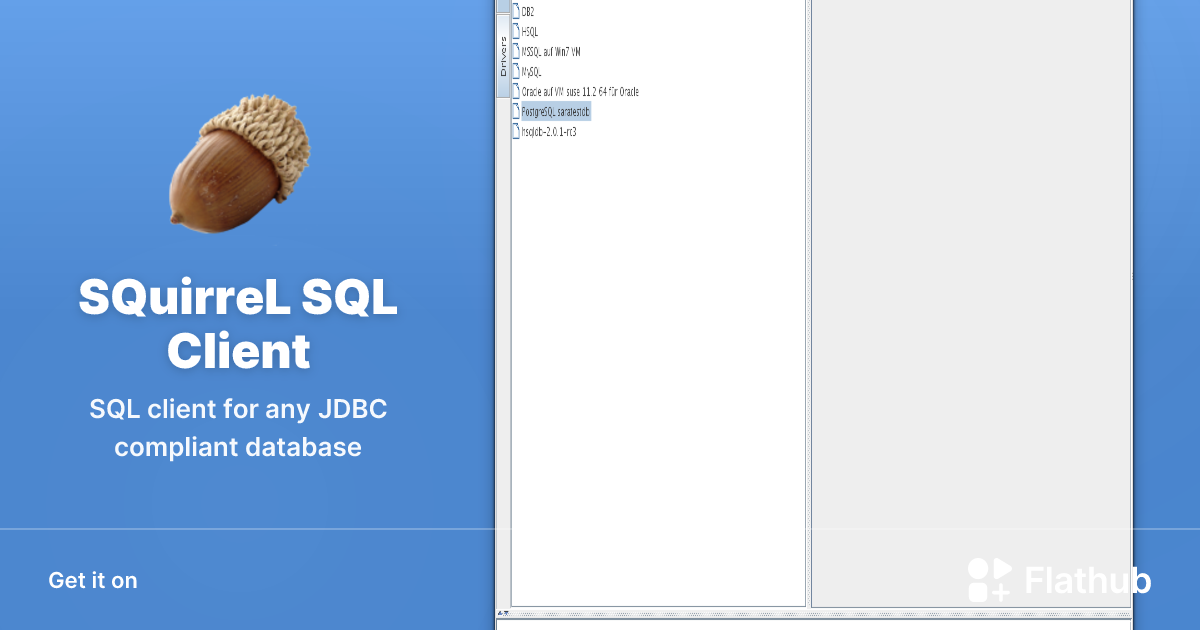The image size is (1200, 630).
Task: Switch to the side tab above Drivers
Action: pyautogui.click(x=503, y=6)
